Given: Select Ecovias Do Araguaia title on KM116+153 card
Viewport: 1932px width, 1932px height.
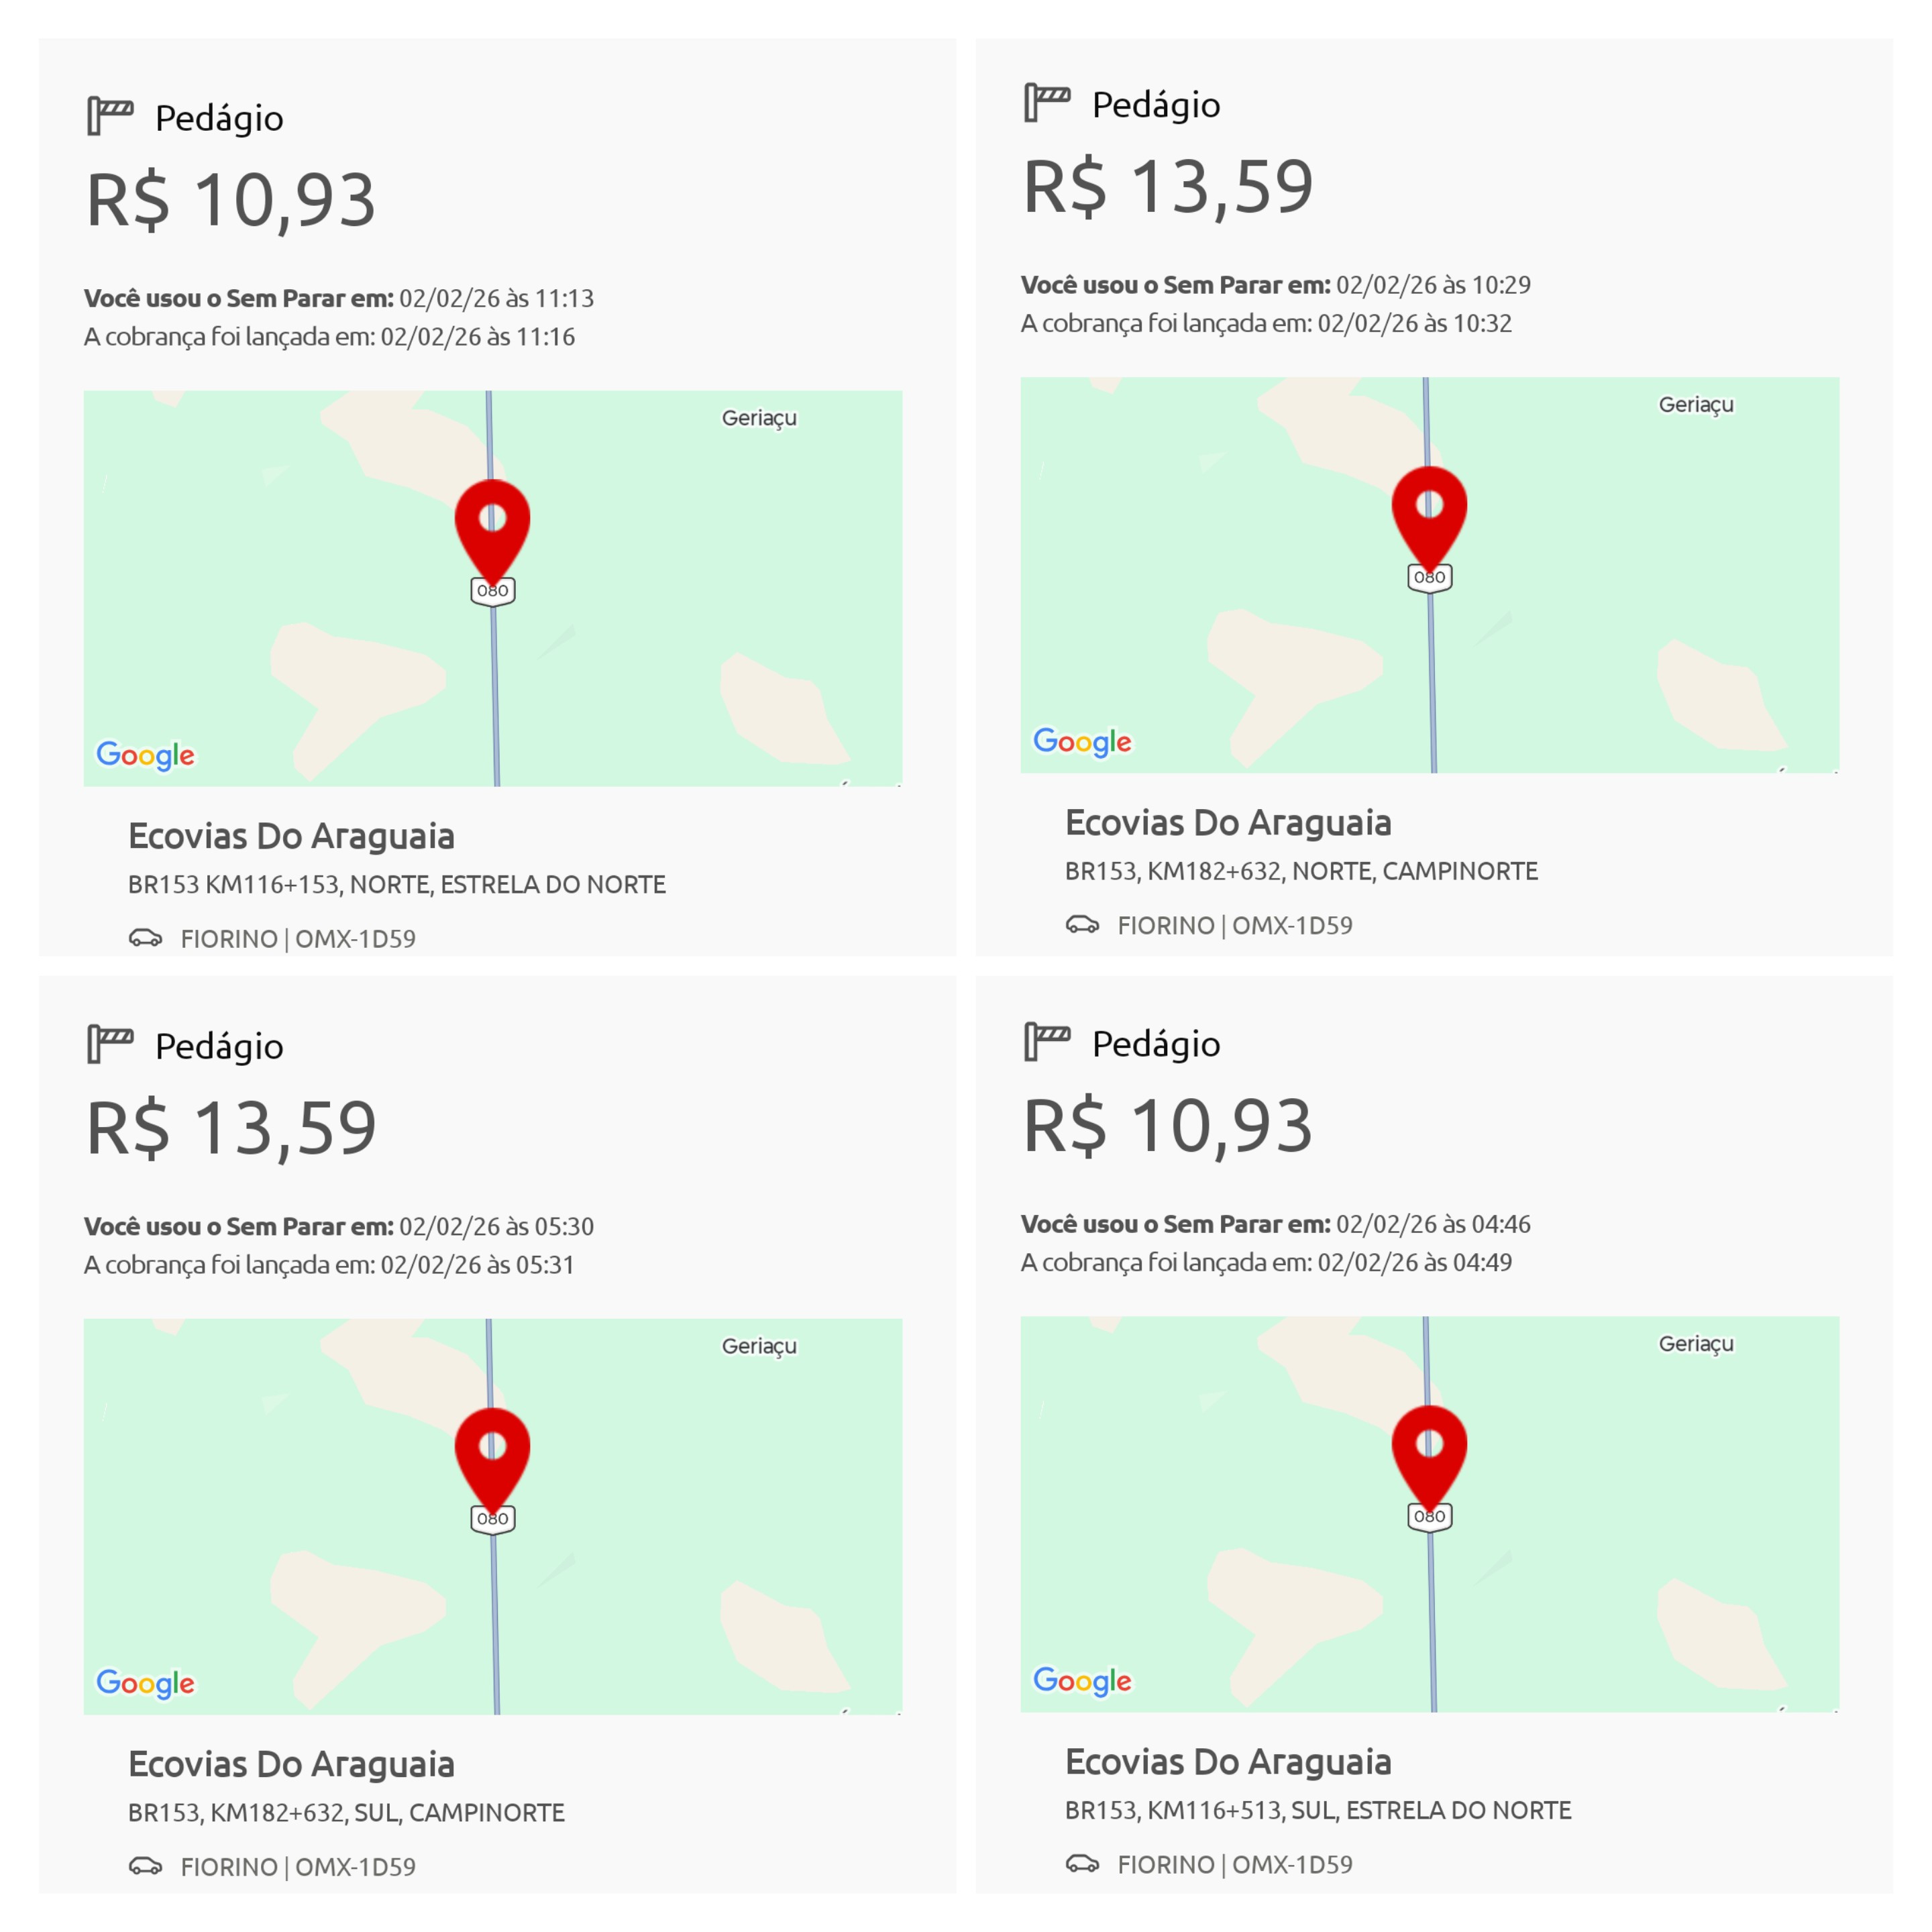Looking at the screenshot, I should point(291,836).
